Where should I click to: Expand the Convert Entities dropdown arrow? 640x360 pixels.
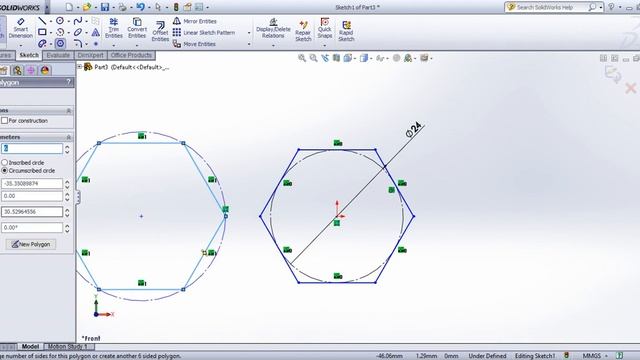[x=137, y=45]
